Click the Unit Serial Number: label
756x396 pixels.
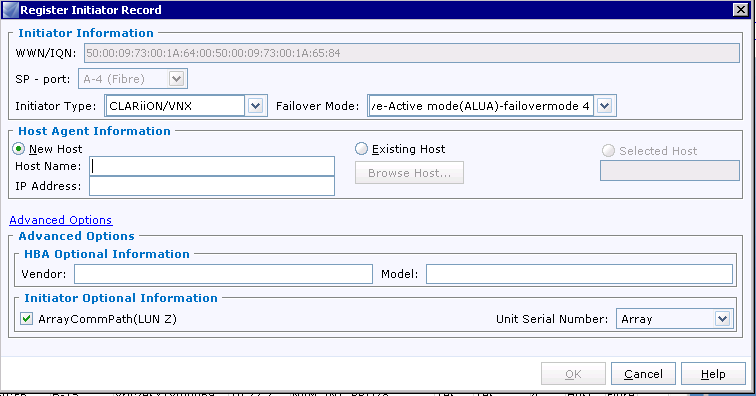(552, 319)
